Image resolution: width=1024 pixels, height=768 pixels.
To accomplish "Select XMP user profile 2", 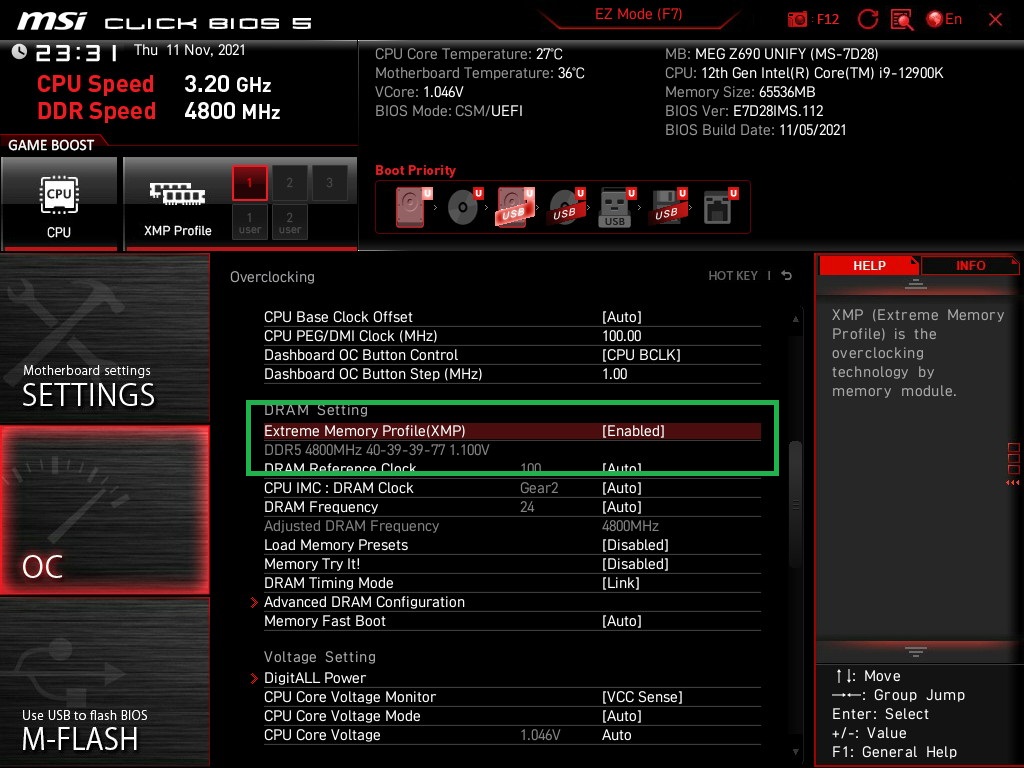I will pyautogui.click(x=289, y=223).
